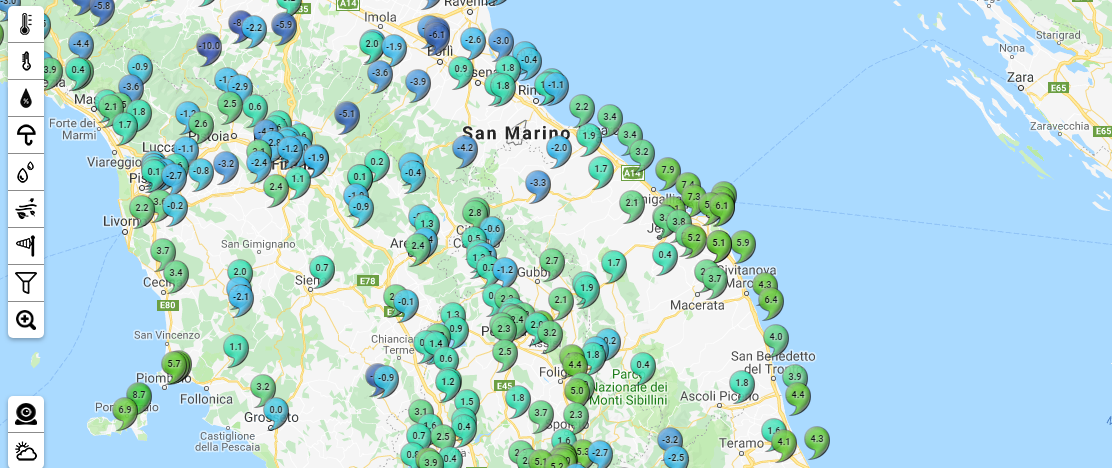Screen dimensions: 1112x468
Task: Click the second thermometer icon in toolbar
Action: [26, 62]
